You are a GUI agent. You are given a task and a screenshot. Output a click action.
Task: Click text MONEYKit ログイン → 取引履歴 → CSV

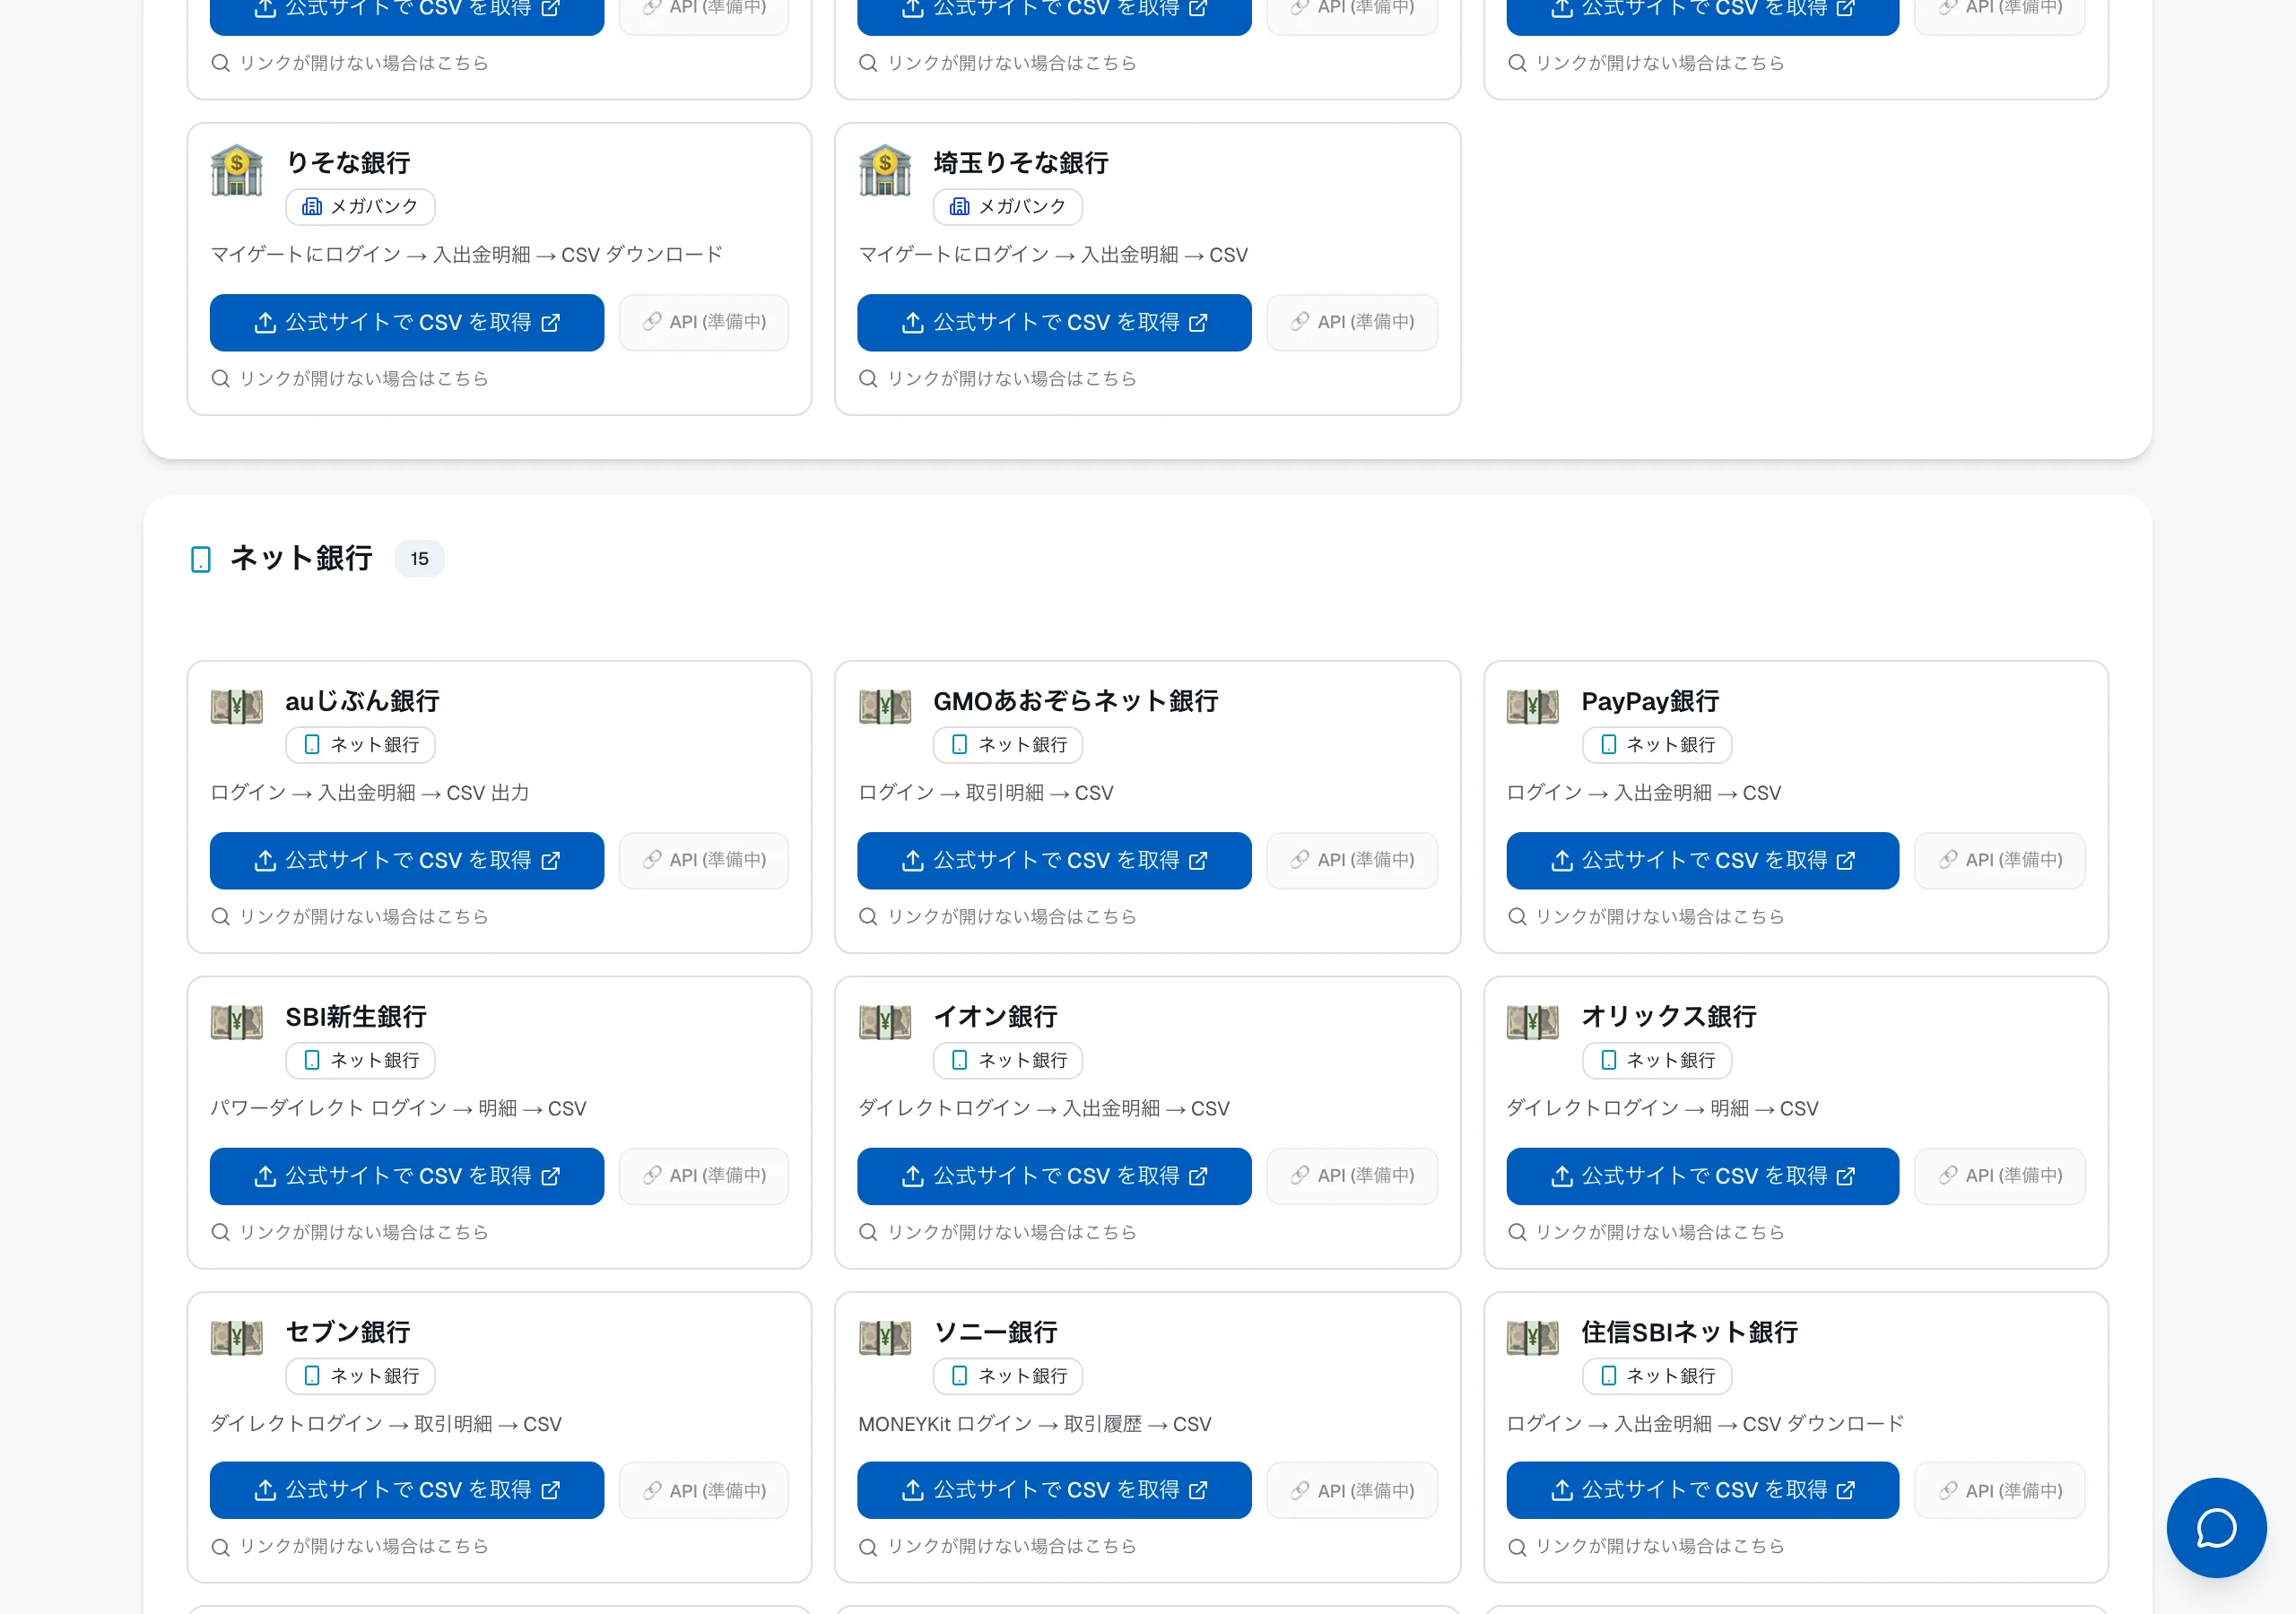[x=1035, y=1424]
